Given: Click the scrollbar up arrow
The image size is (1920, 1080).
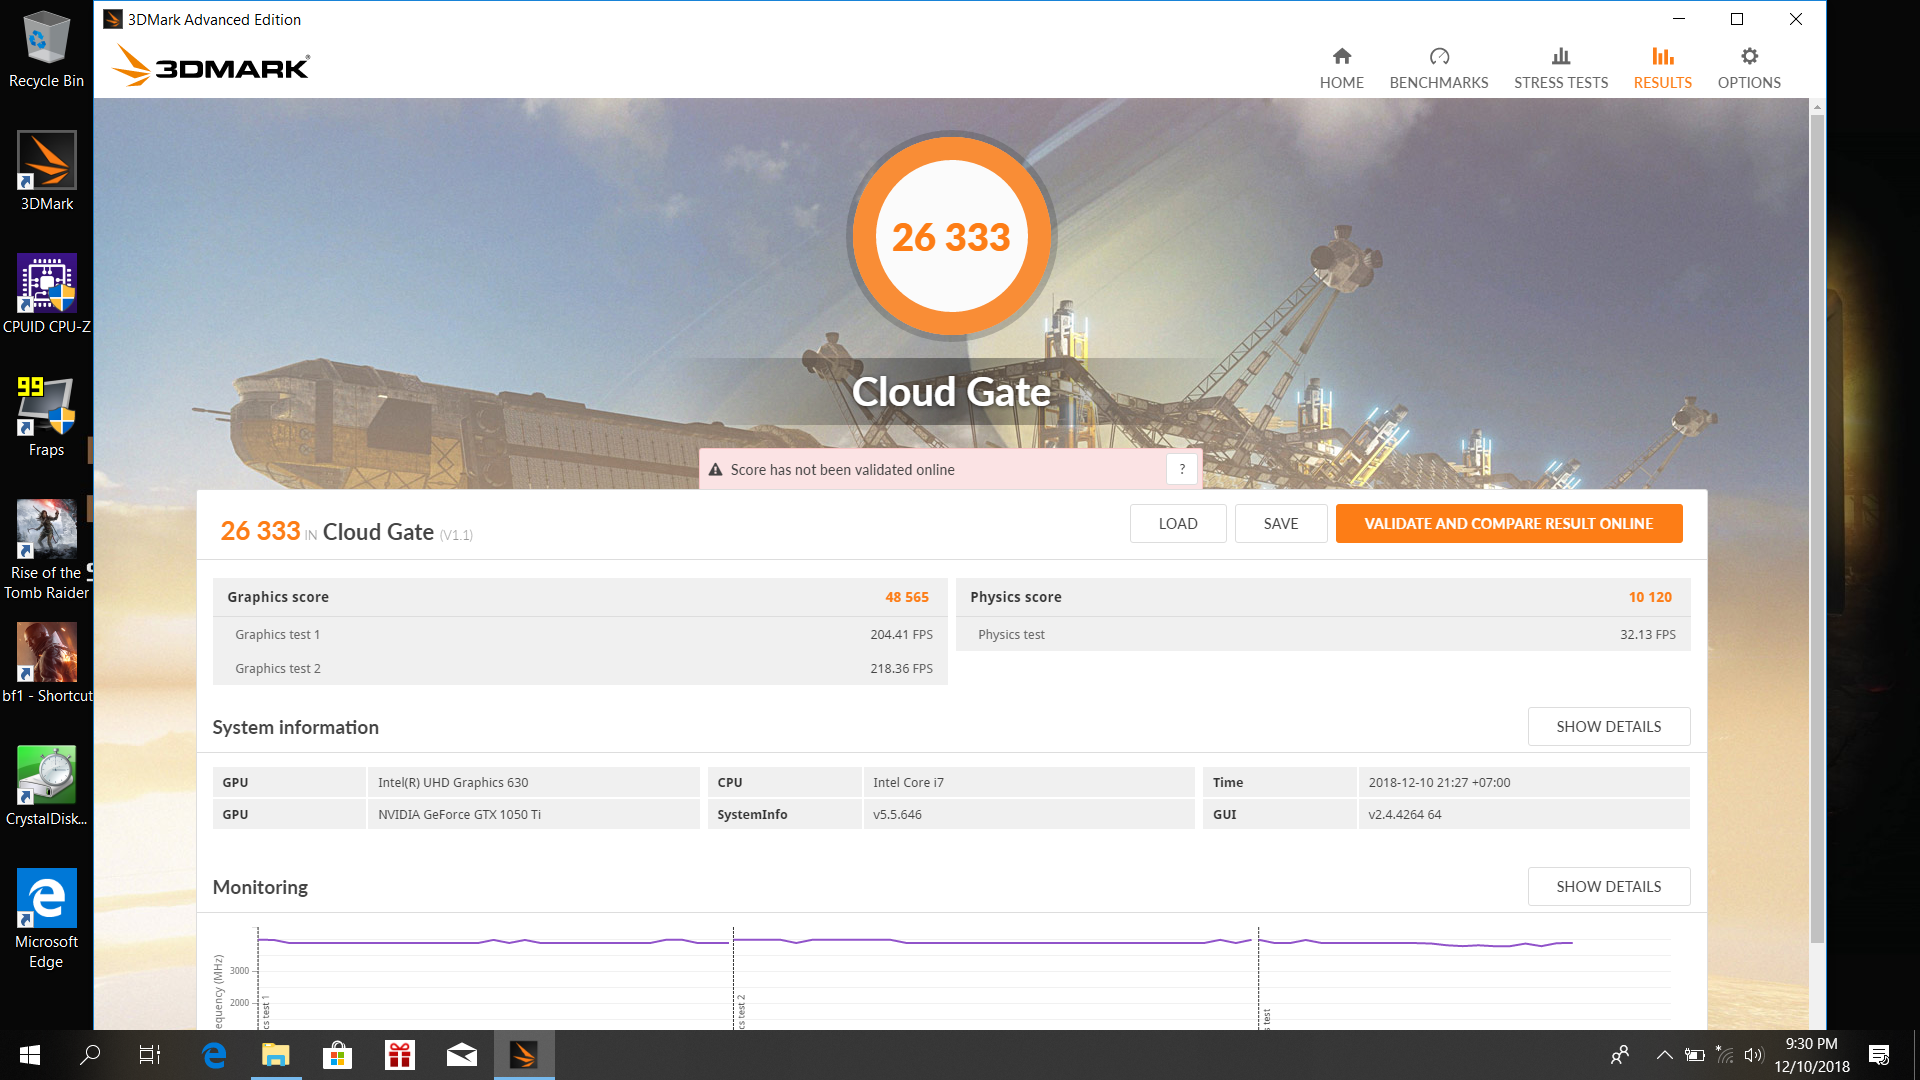Looking at the screenshot, I should 1817,106.
